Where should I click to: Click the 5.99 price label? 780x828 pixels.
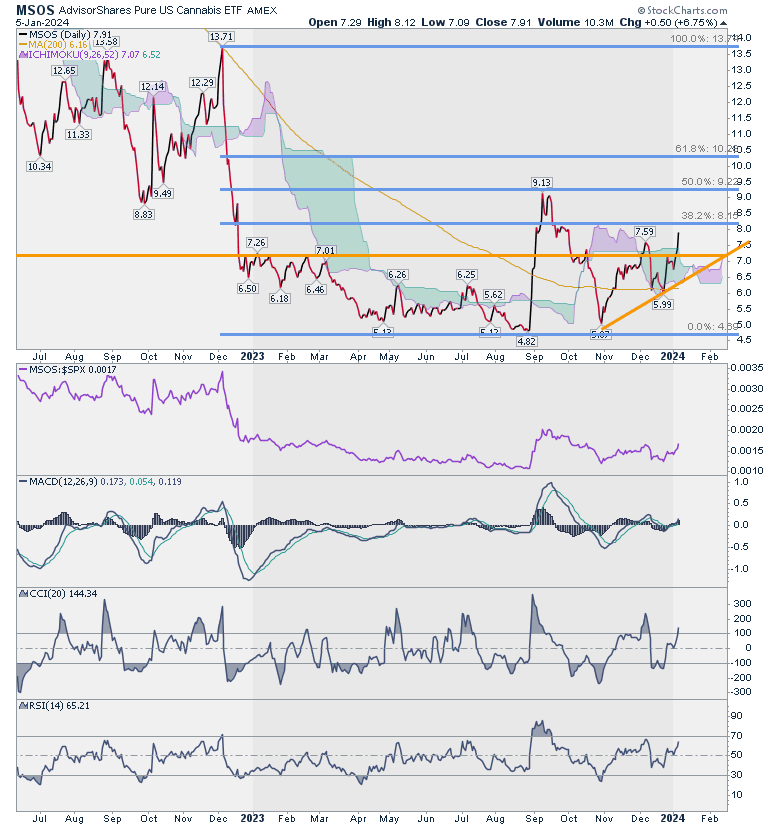662,304
